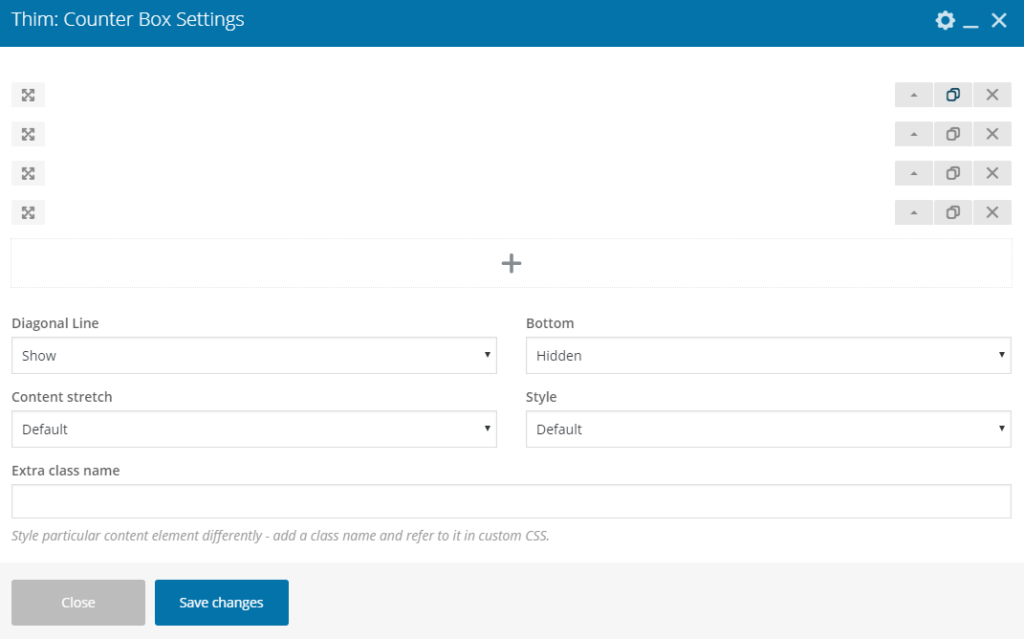
Task: Click the Save changes button
Action: [221, 602]
